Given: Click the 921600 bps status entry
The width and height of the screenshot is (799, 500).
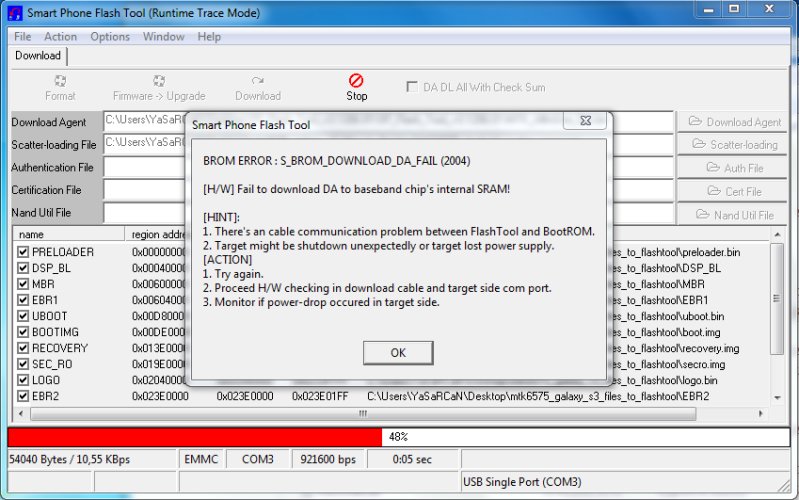Looking at the screenshot, I should 328,459.
